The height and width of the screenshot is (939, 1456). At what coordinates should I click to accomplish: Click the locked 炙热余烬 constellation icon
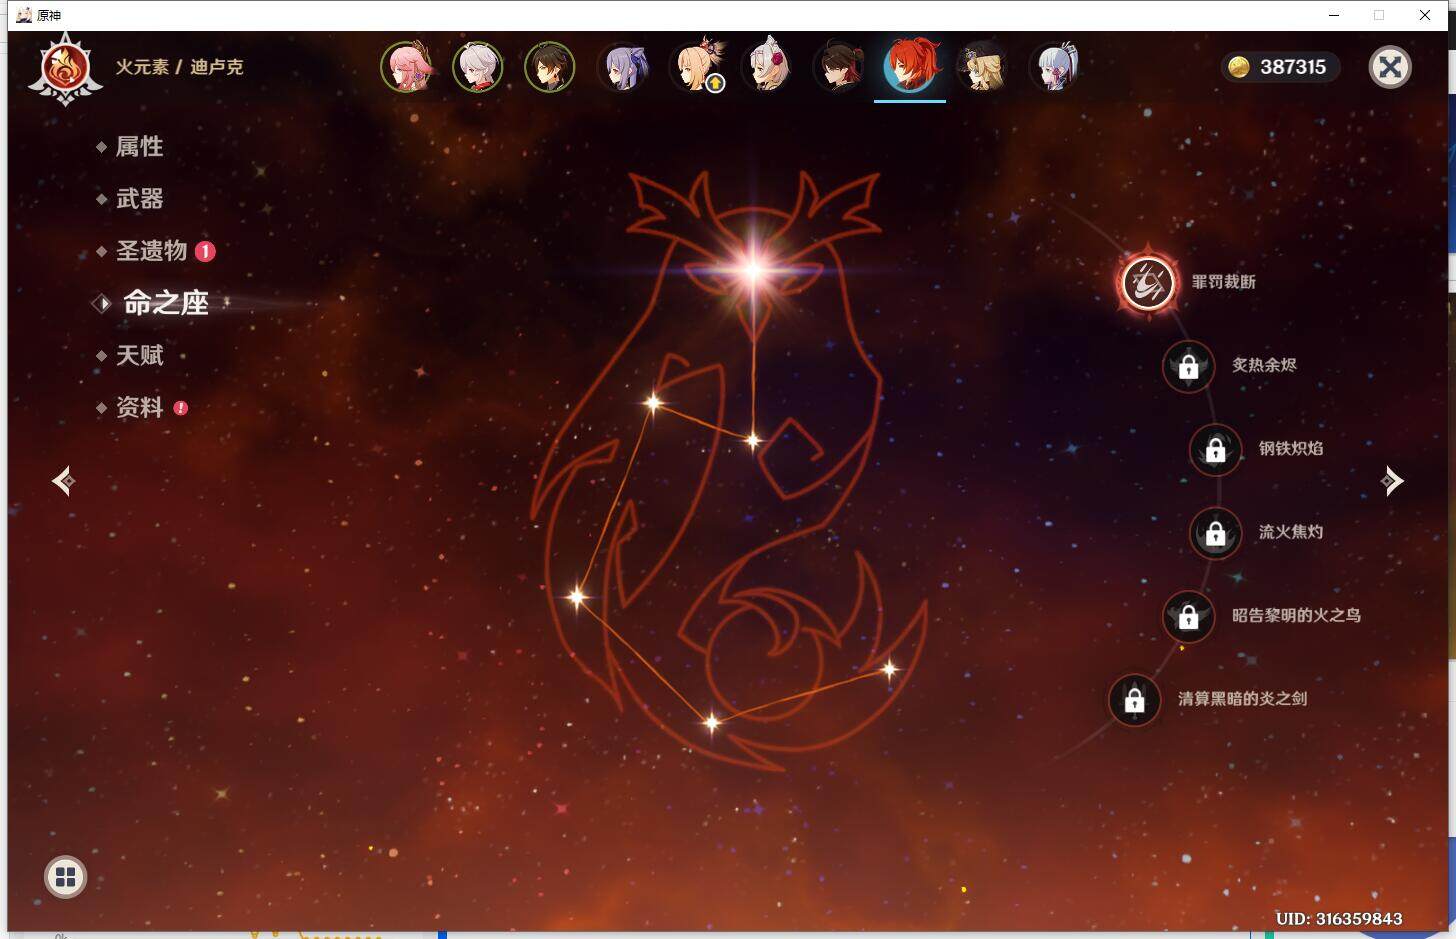(x=1188, y=366)
